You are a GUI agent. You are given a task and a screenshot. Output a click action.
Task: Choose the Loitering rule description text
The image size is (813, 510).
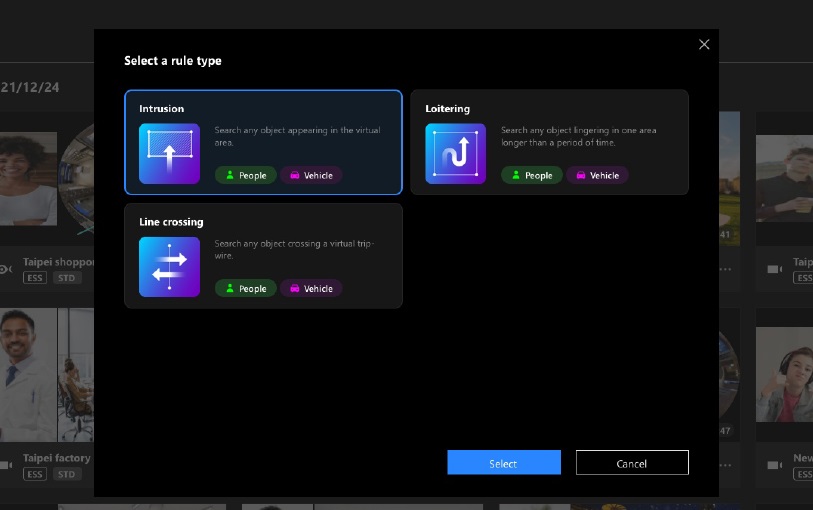click(578, 136)
